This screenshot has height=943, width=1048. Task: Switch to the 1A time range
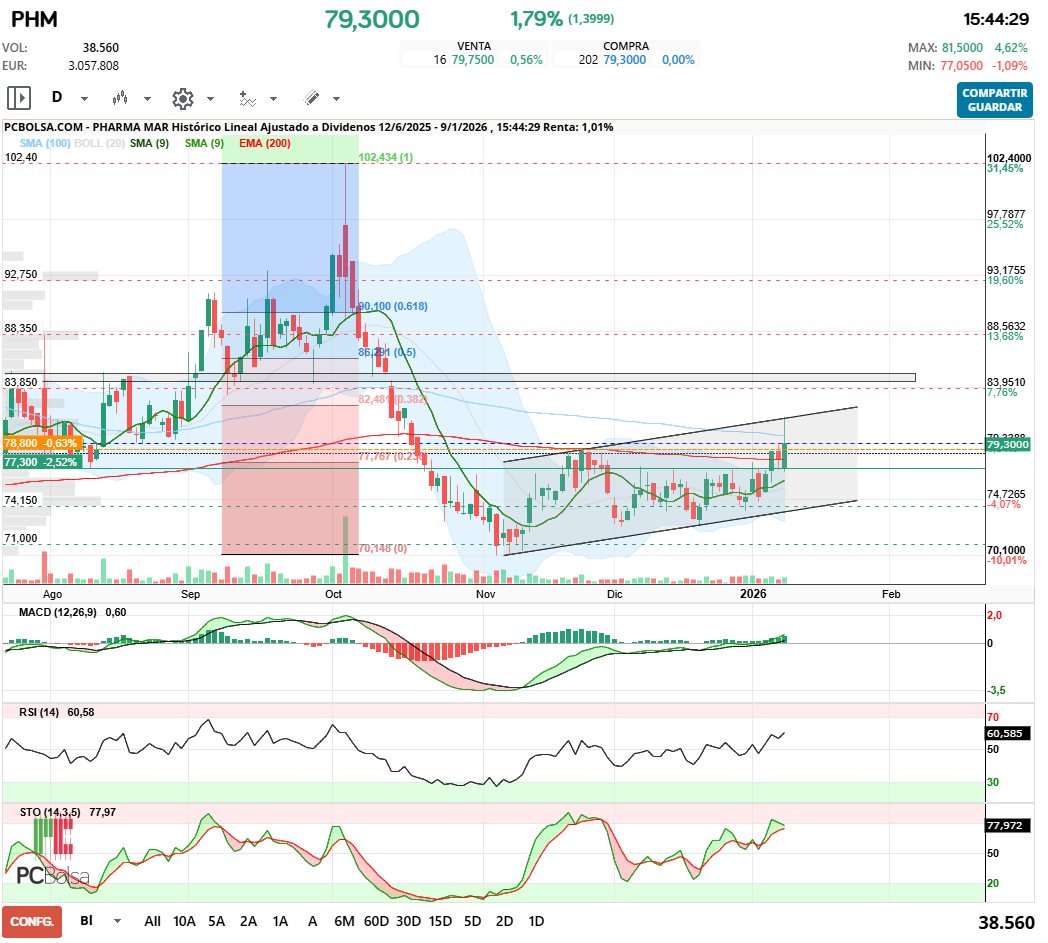[280, 921]
